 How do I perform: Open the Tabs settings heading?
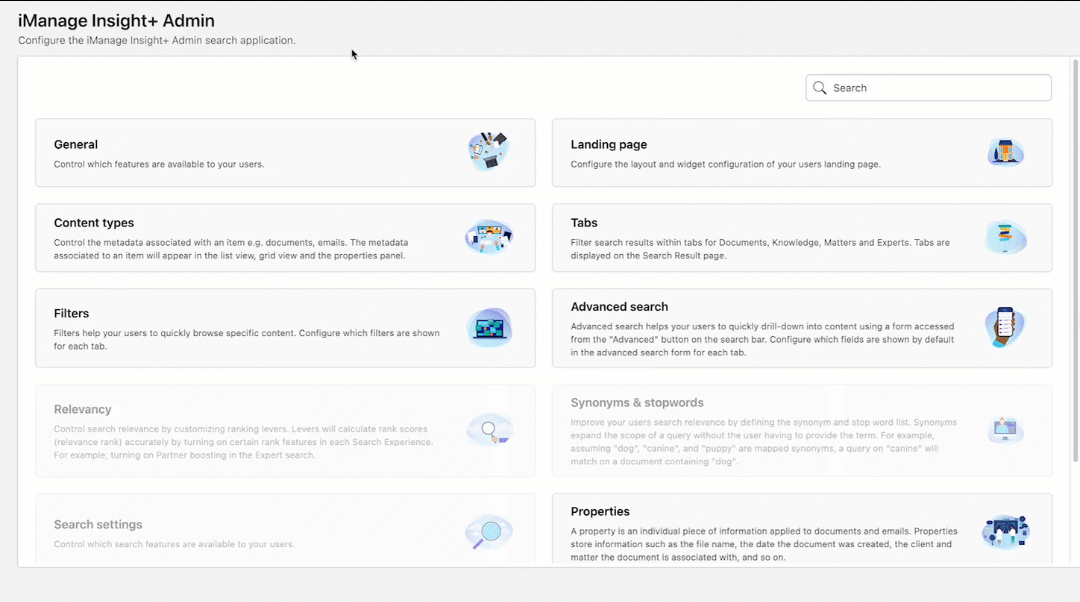584,223
